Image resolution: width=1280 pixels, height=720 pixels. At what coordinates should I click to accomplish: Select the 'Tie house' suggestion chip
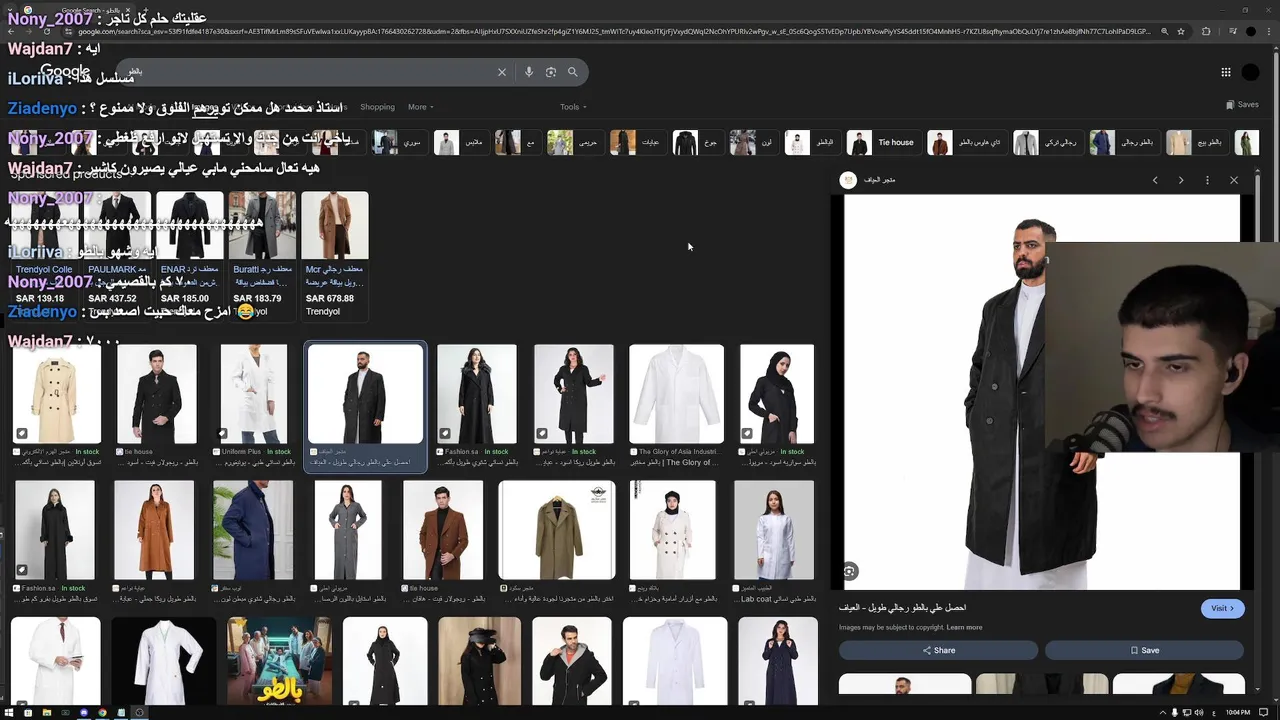(882, 142)
